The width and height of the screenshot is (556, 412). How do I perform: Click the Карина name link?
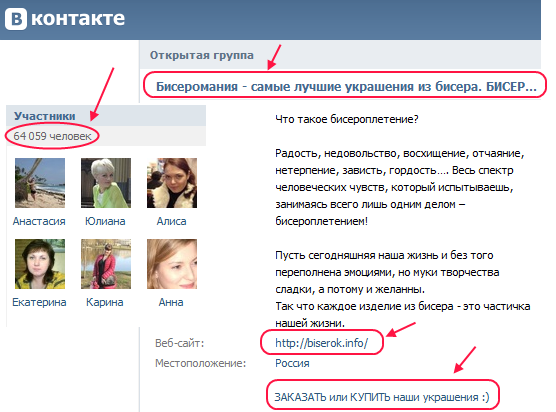pyautogui.click(x=105, y=302)
